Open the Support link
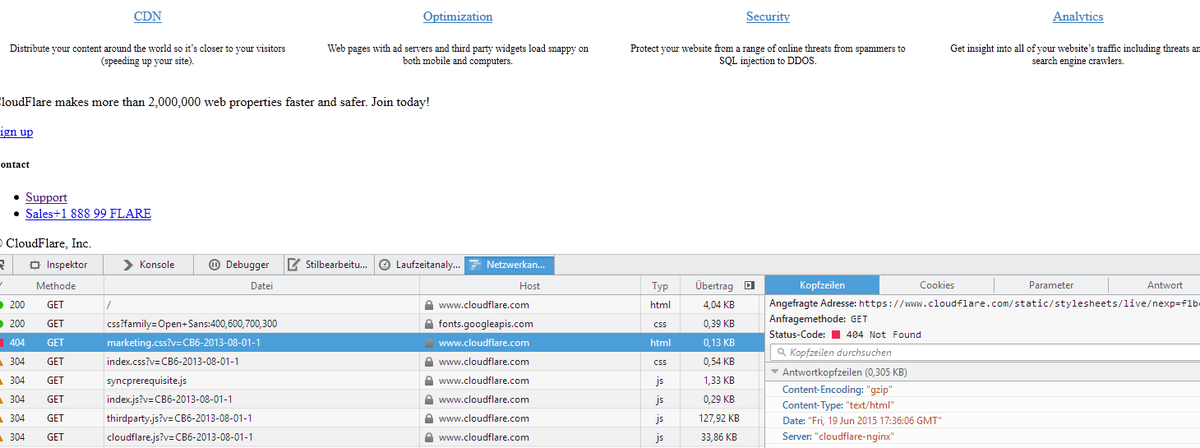 point(46,197)
